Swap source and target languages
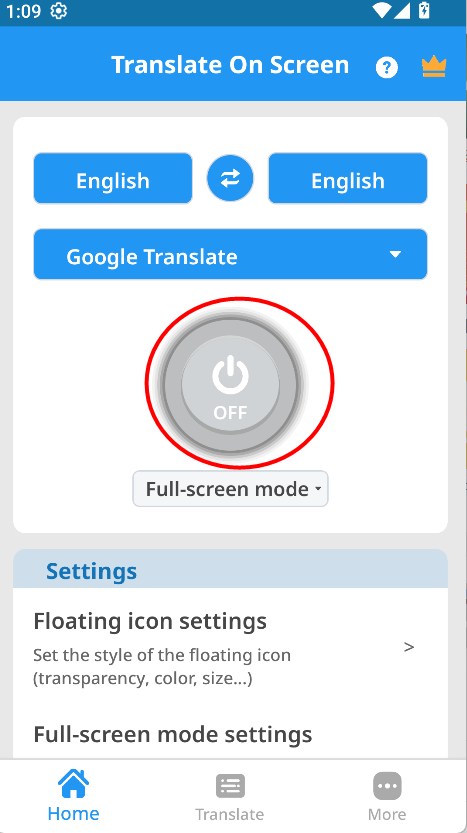Image resolution: width=467 pixels, height=833 pixels. (230, 178)
